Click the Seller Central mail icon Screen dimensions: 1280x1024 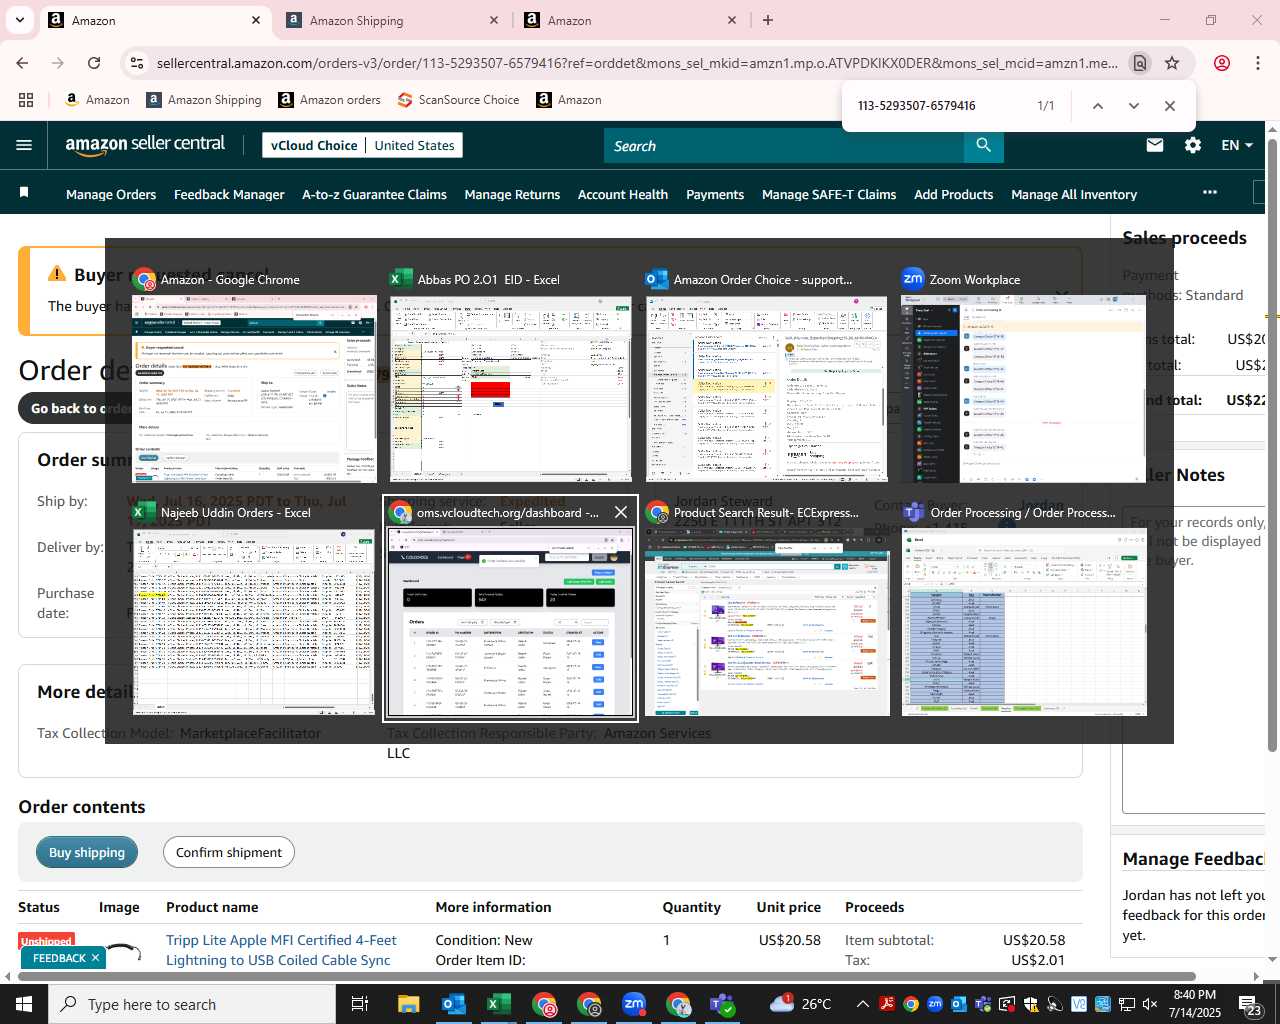pos(1155,145)
